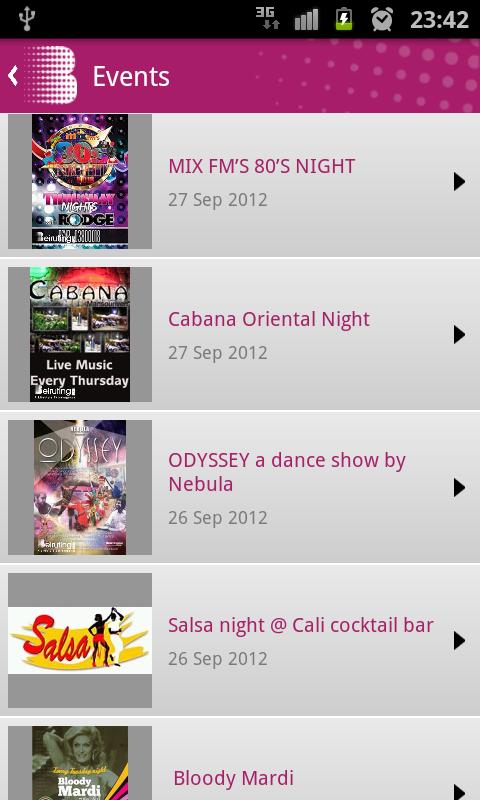The image size is (480, 800).
Task: Open the Cabana Live Music poster thumbnail
Action: point(80,334)
